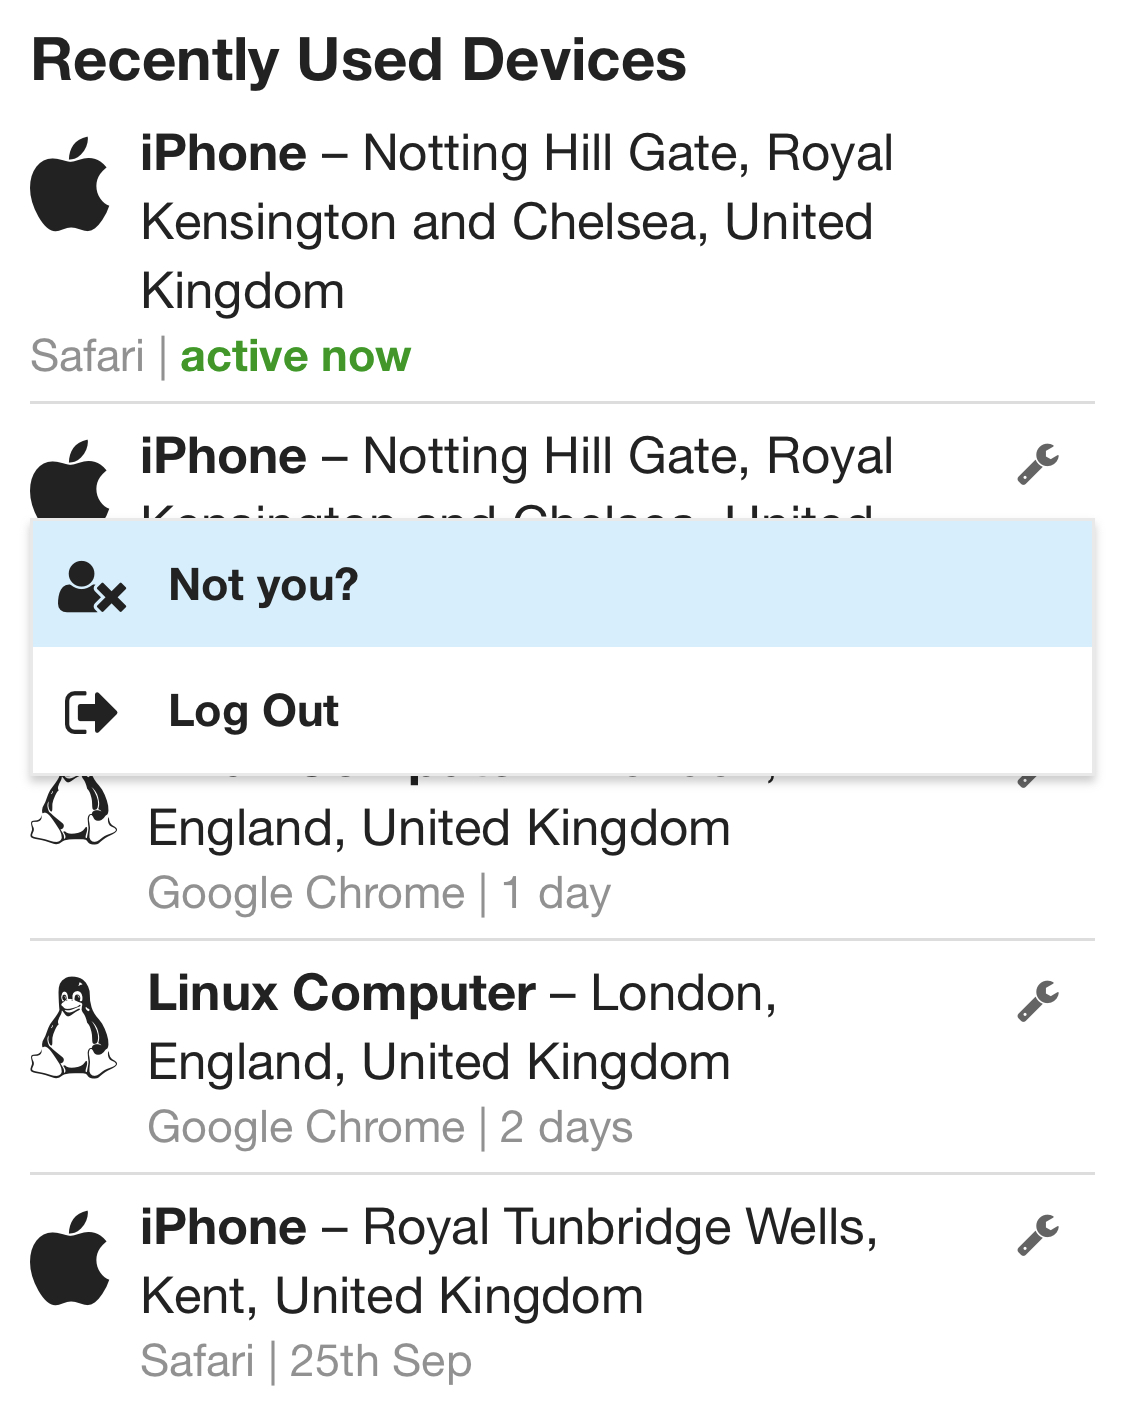Click the "Safari | 25th Sep" label

306,1361
